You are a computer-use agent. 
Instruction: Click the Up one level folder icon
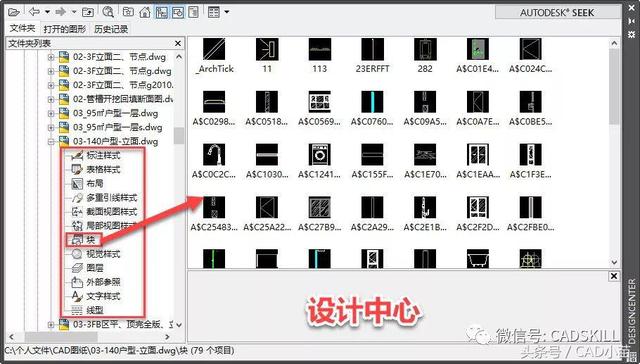click(88, 12)
